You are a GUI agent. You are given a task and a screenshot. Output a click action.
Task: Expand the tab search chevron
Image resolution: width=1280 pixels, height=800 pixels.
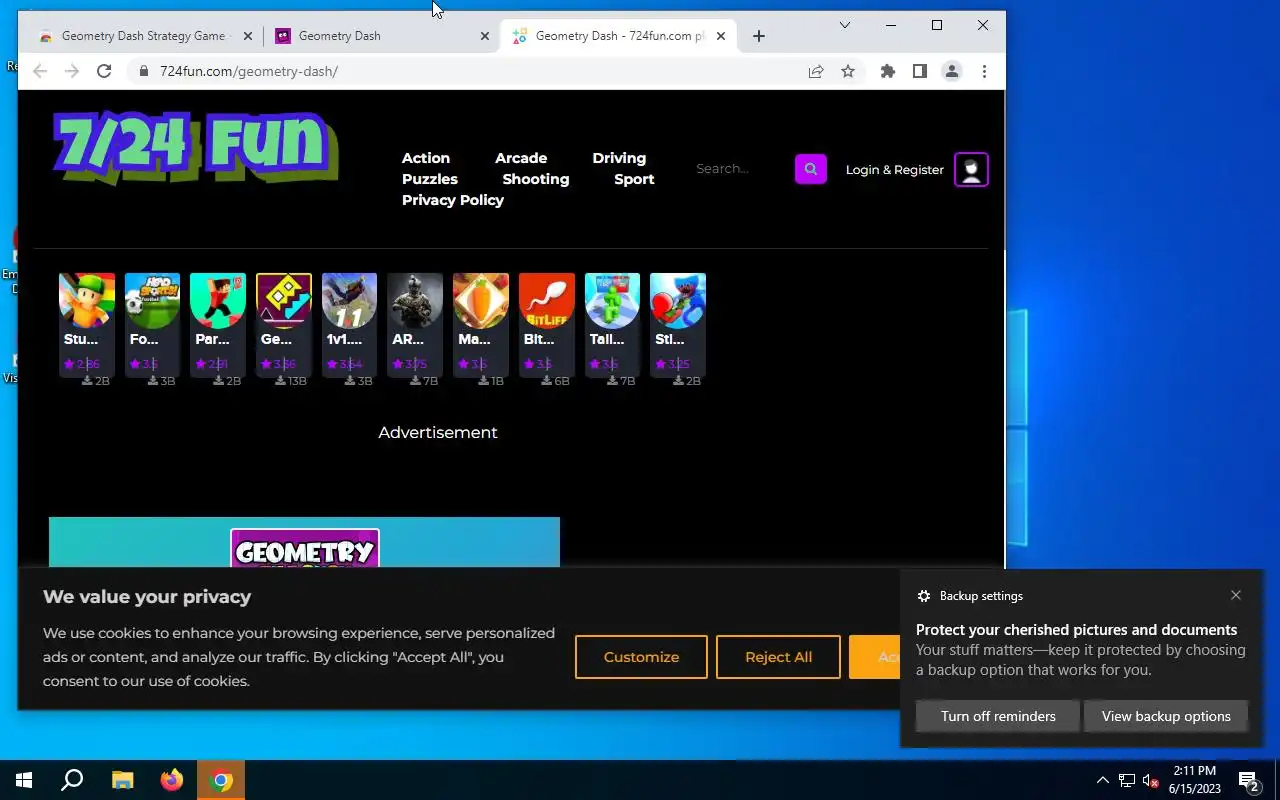click(845, 25)
